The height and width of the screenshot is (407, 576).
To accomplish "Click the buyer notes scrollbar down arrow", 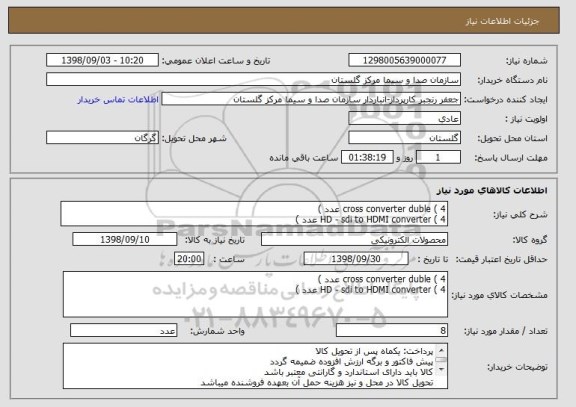I will tap(441, 370).
